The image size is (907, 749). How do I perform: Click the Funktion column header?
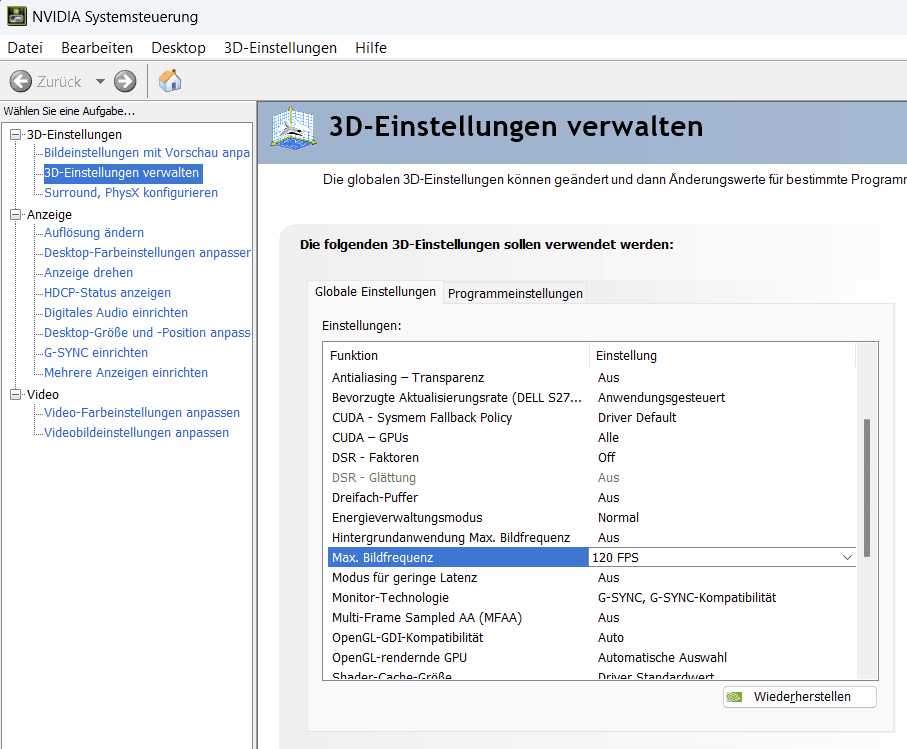click(x=457, y=356)
